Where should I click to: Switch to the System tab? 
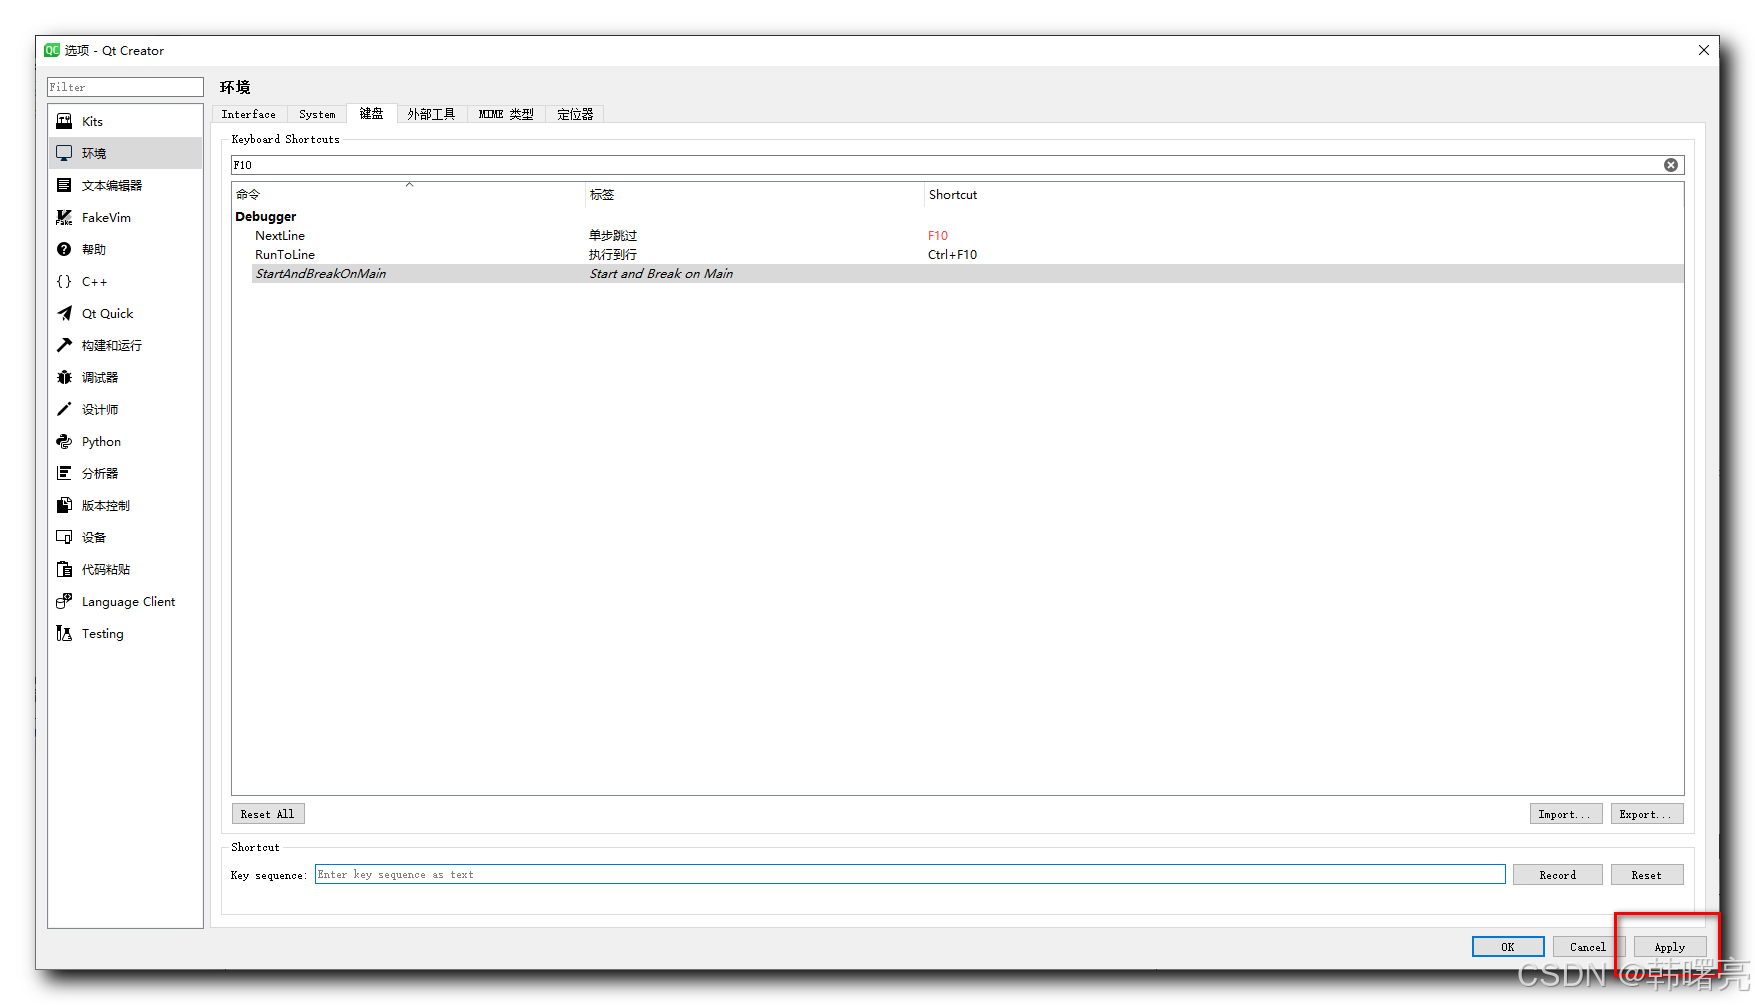317,114
